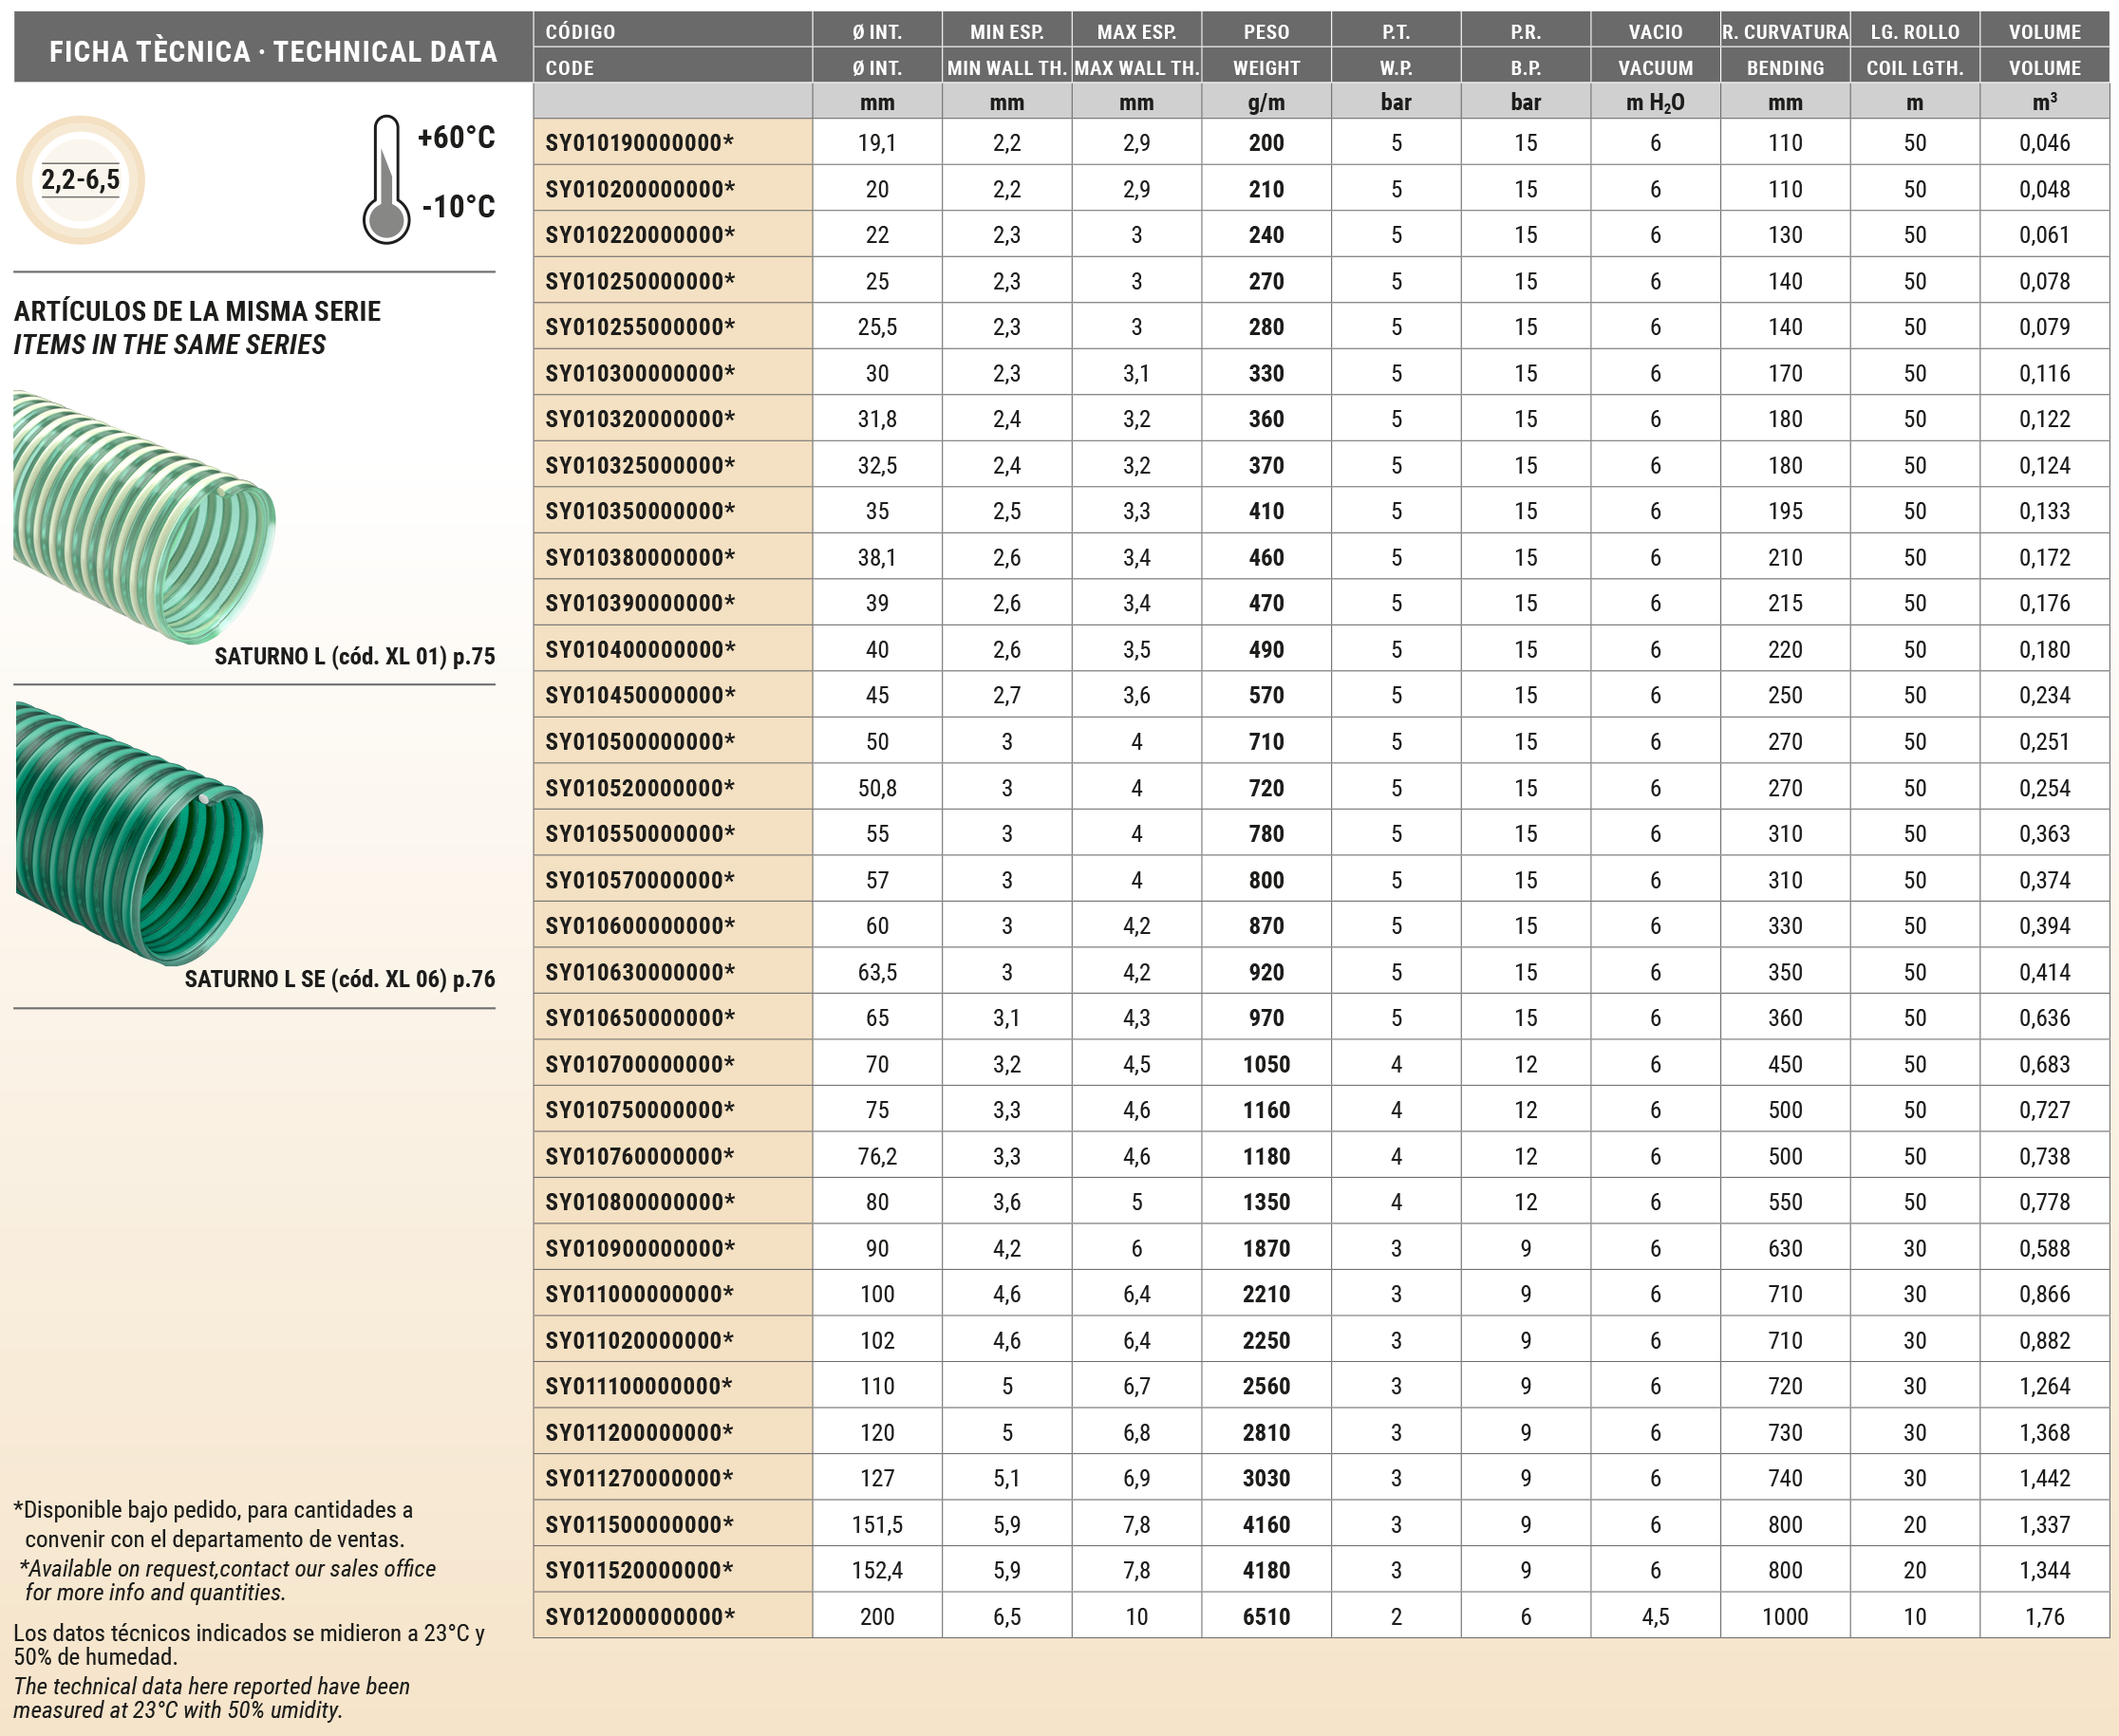Click the SATURNO L SE (cód. XL 06) p.76 label
Image resolution: width=2119 pixels, height=1736 pixels.
[339, 979]
